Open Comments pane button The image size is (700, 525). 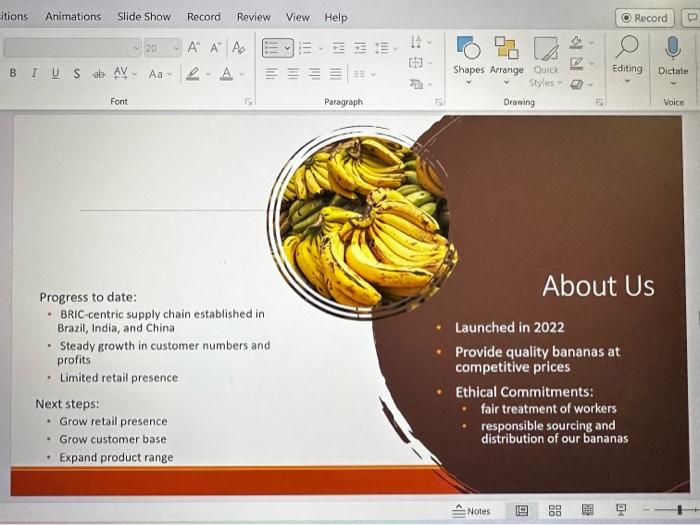point(691,18)
